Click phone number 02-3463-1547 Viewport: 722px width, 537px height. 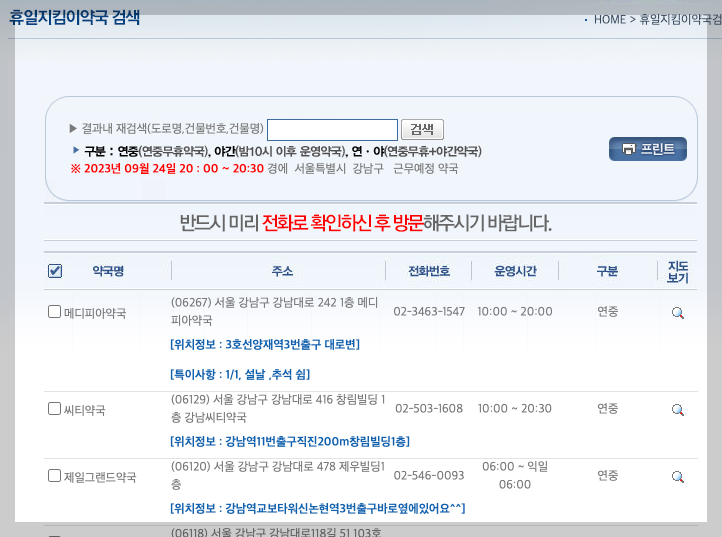pos(429,311)
